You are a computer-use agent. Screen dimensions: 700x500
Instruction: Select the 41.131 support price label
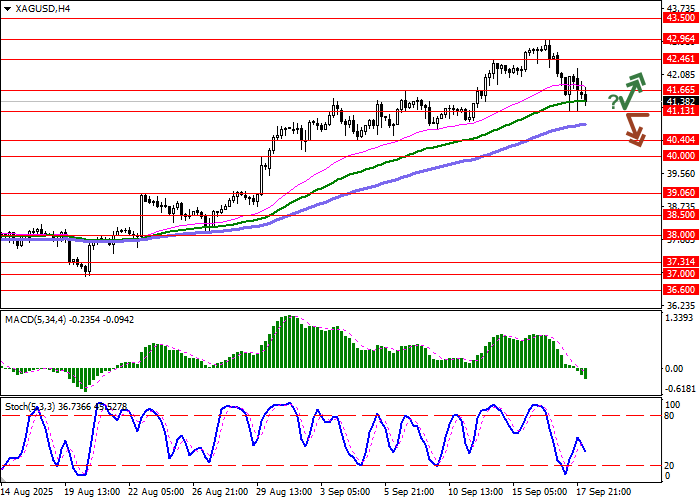(x=680, y=112)
